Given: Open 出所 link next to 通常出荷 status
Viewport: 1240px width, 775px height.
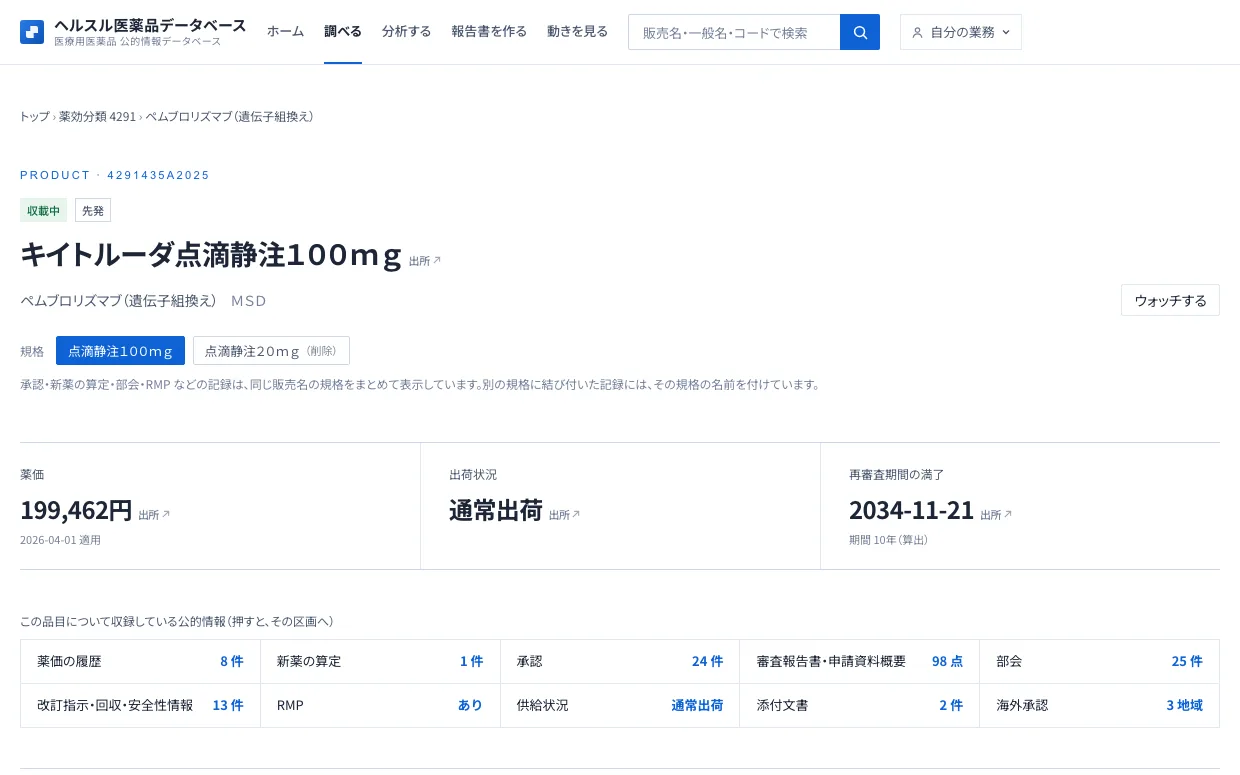Looking at the screenshot, I should (x=565, y=515).
